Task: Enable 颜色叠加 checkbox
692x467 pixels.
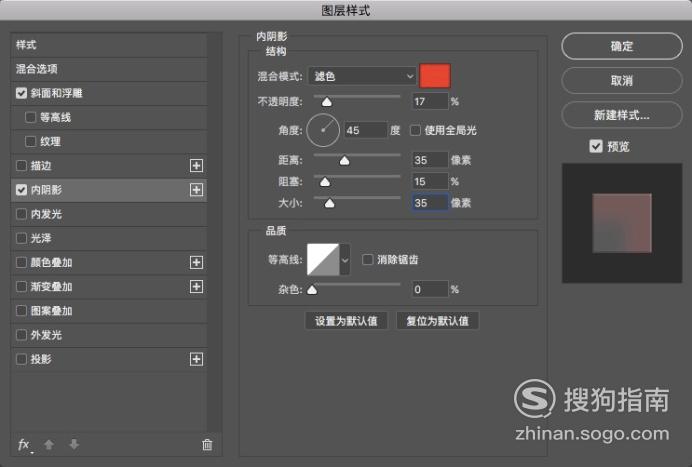Action: [x=21, y=262]
